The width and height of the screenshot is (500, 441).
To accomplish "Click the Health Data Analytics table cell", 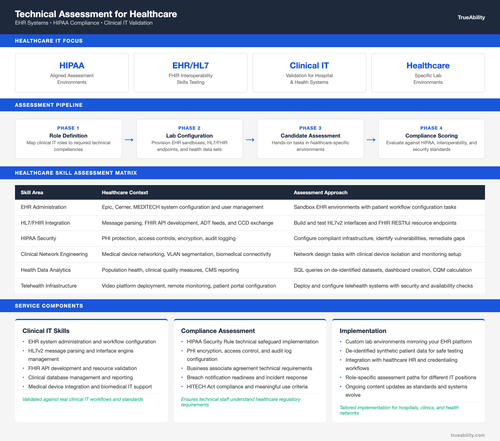I will (x=46, y=270).
